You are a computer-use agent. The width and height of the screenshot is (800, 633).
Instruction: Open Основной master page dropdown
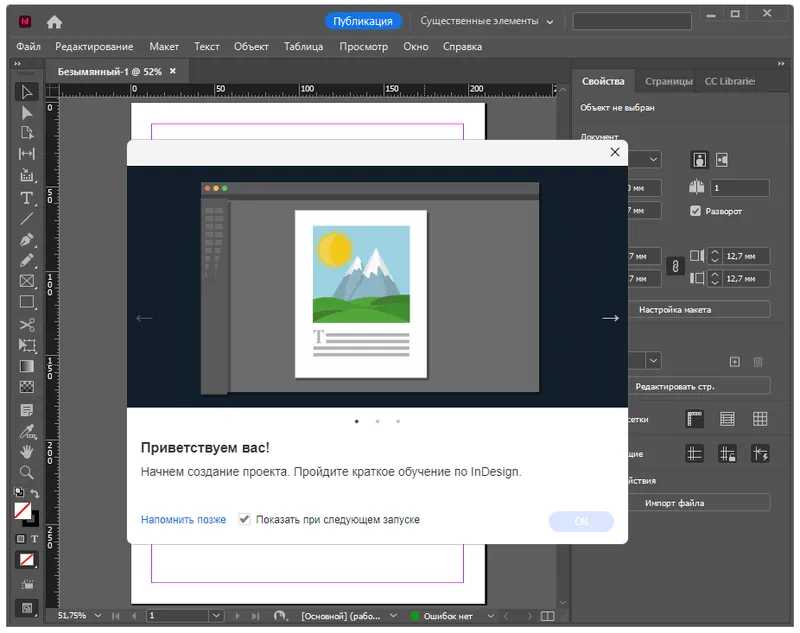[x=393, y=616]
